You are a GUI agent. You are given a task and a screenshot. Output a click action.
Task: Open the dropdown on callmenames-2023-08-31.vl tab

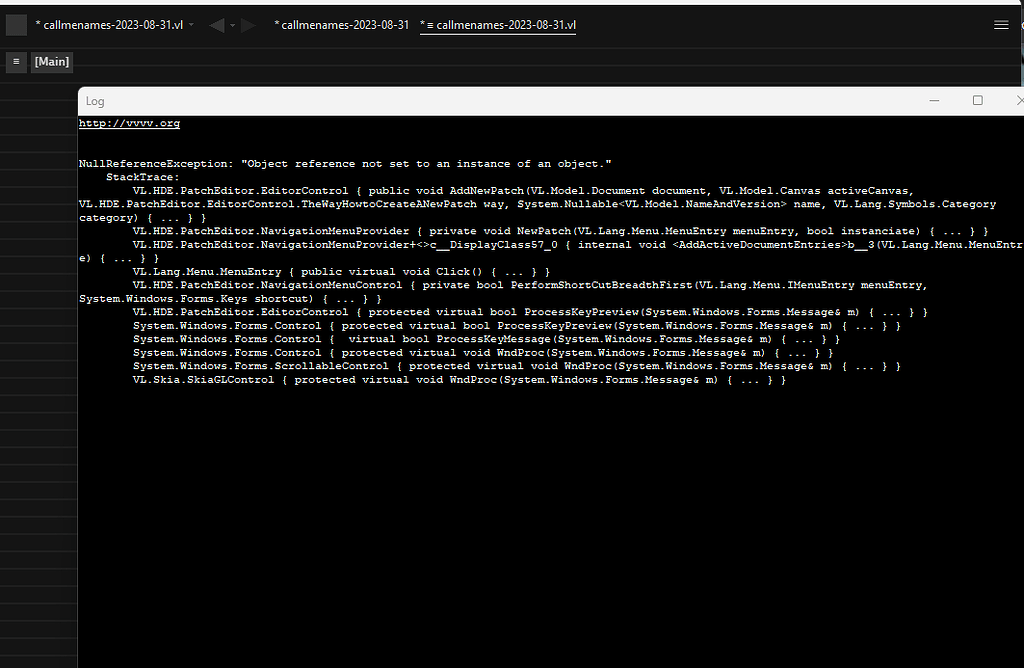click(191, 25)
